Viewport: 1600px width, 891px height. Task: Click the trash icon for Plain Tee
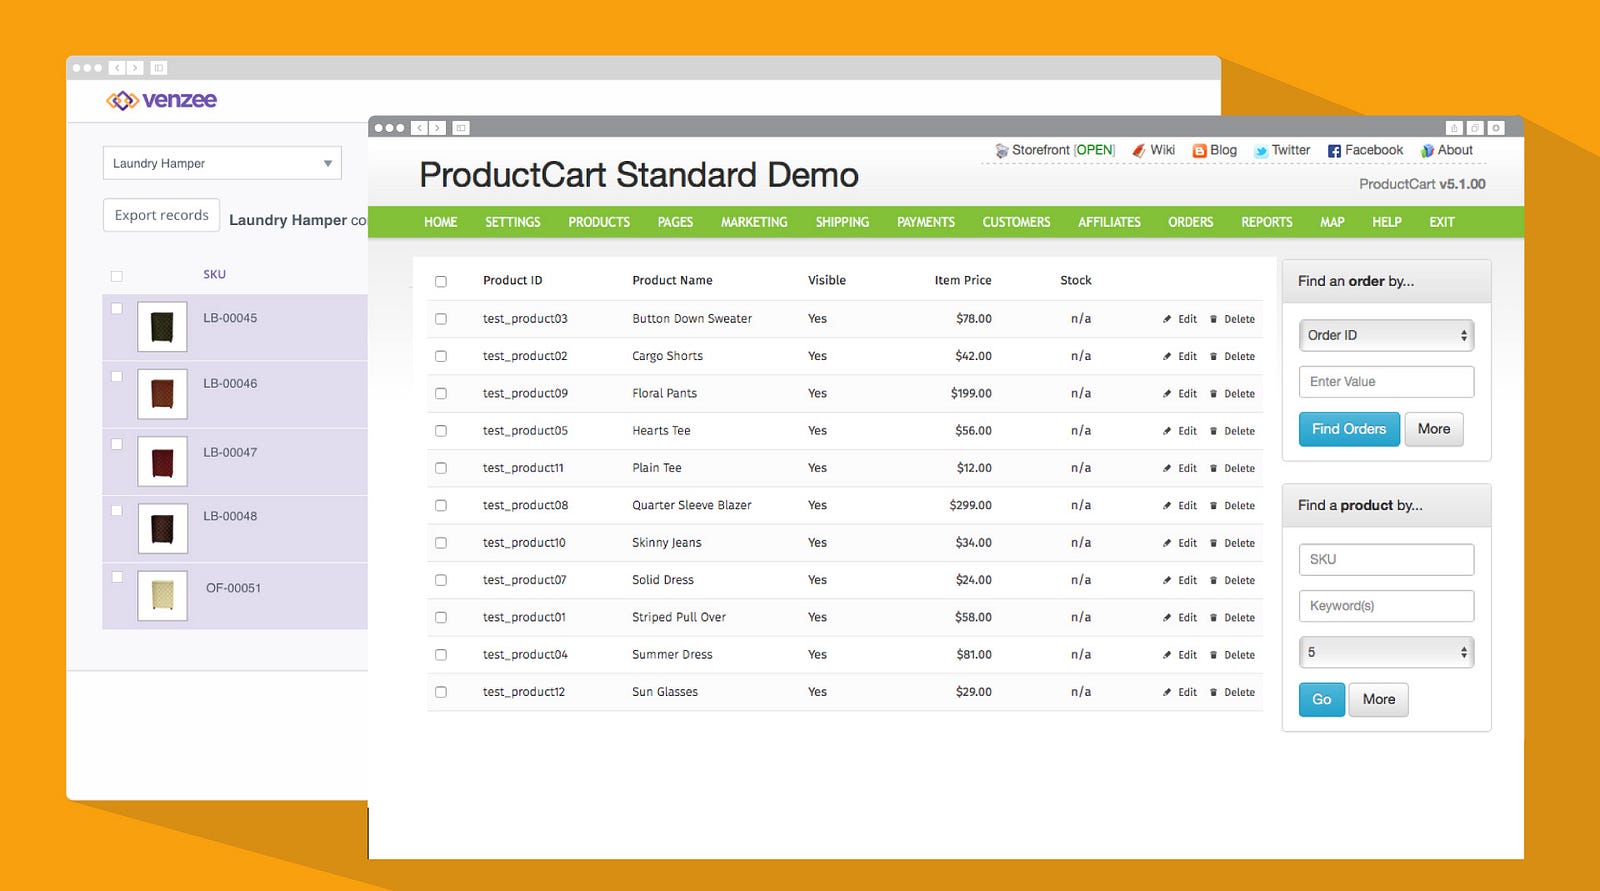tap(1213, 468)
